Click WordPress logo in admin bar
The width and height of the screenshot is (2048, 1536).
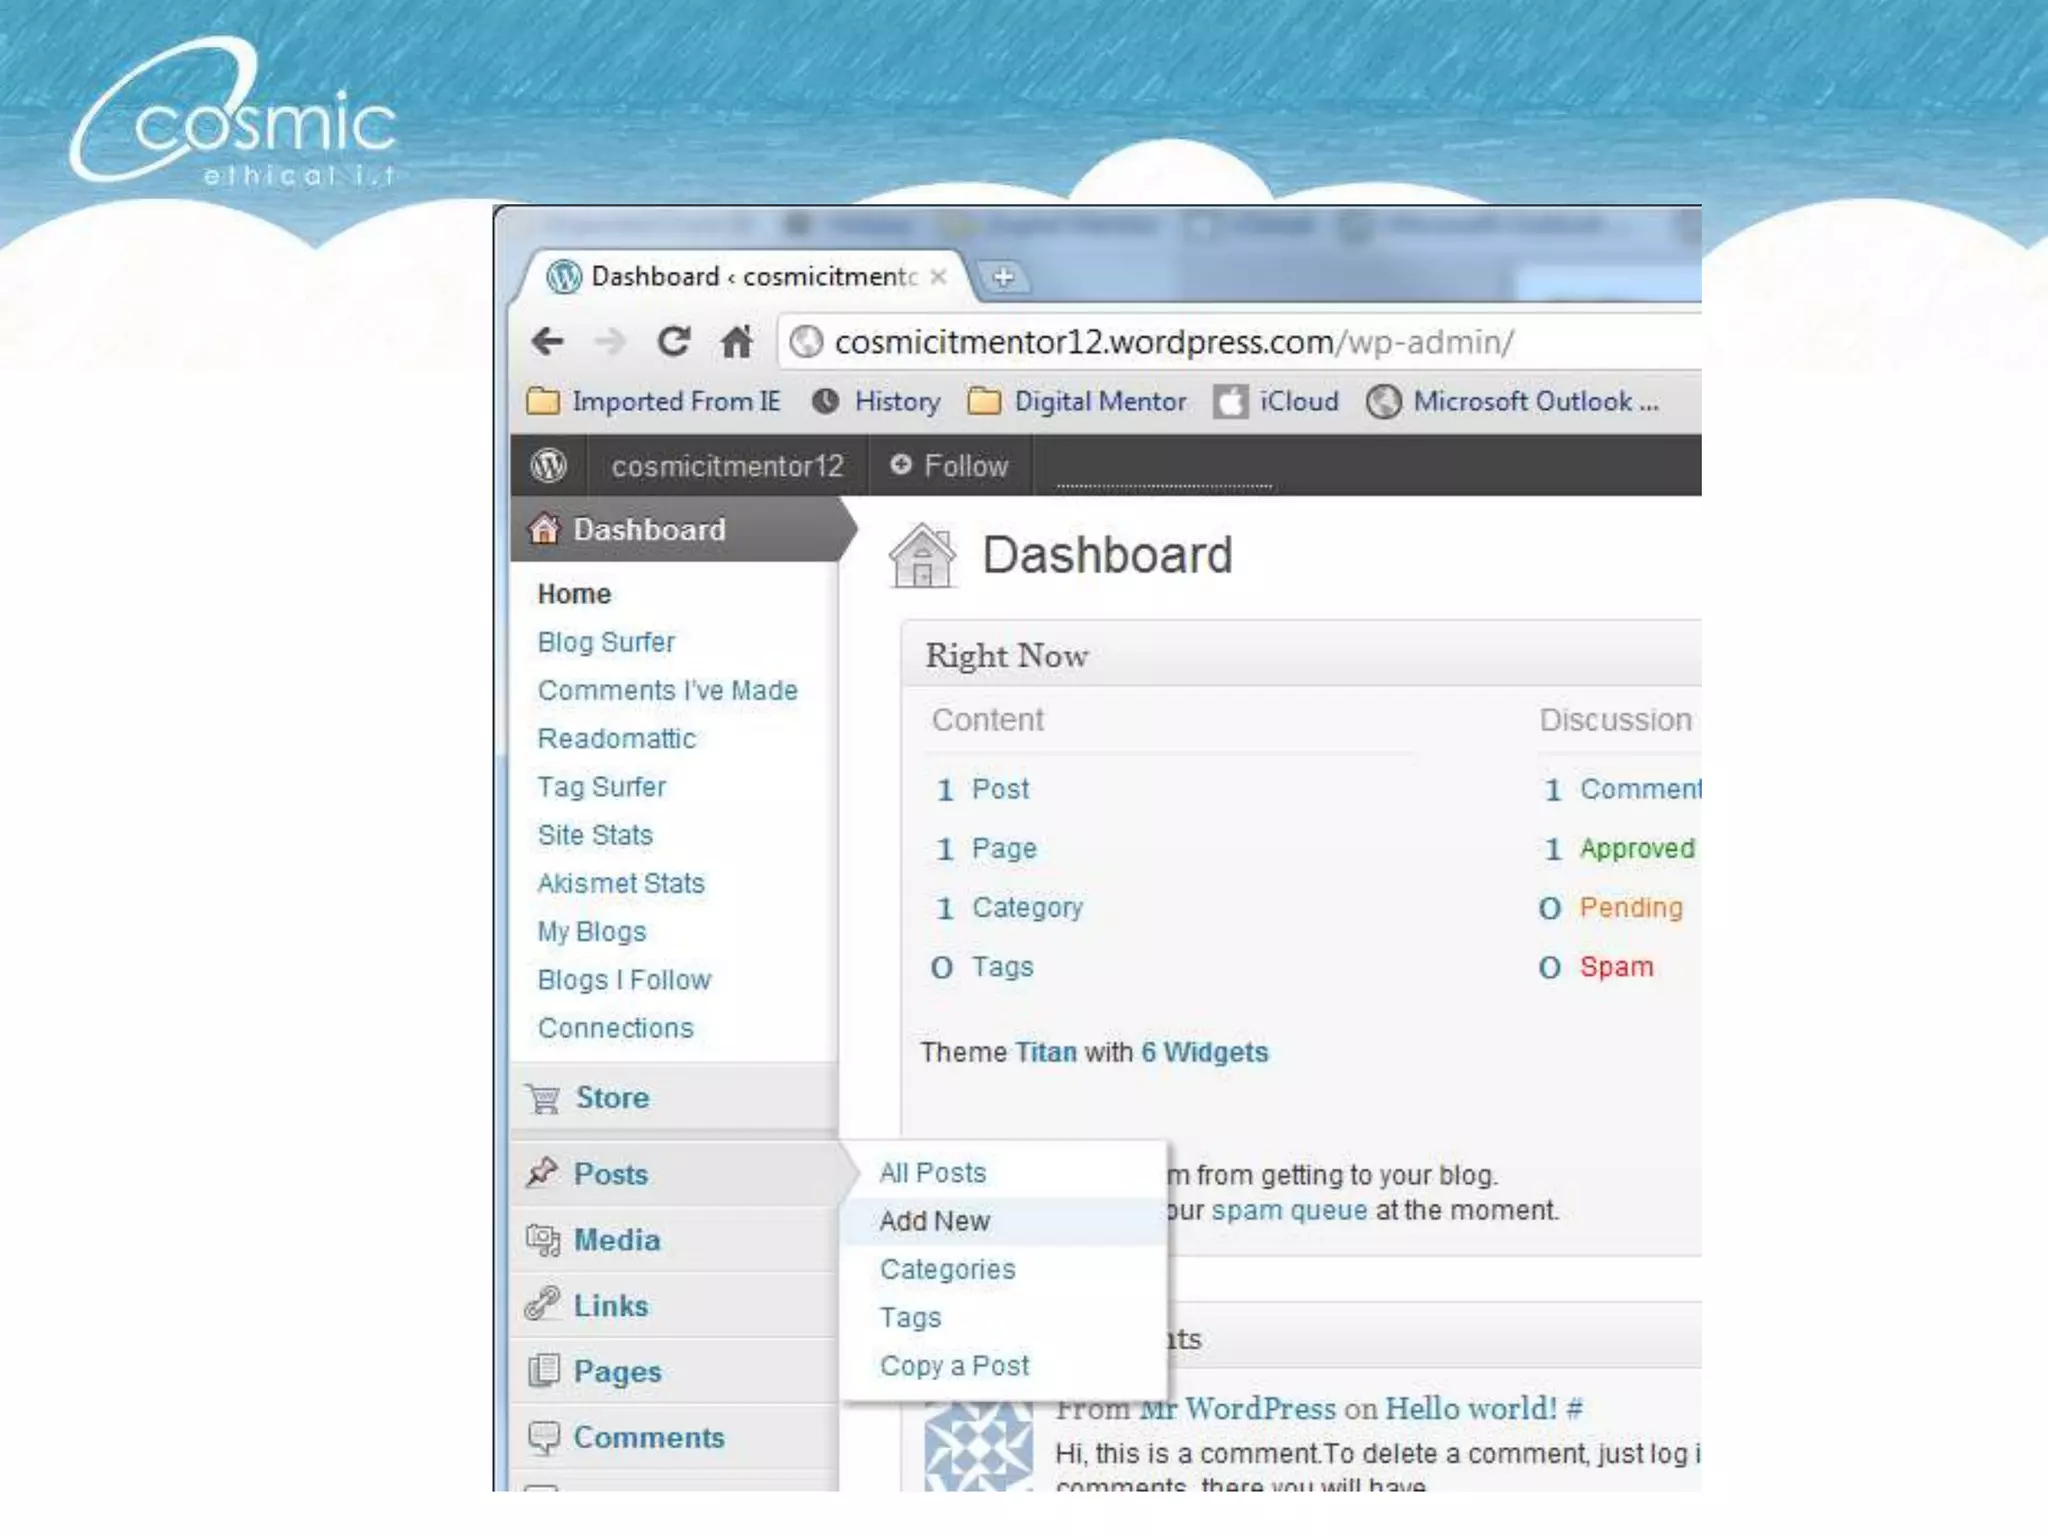[x=549, y=465]
